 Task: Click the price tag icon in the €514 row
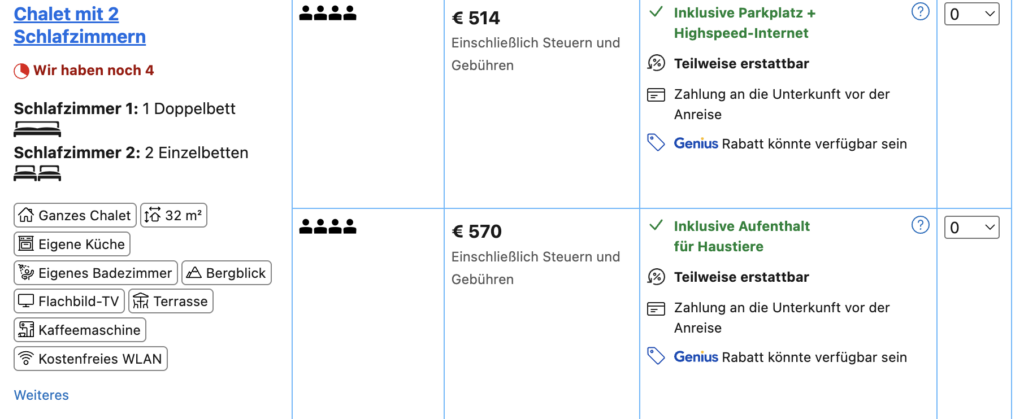click(x=656, y=143)
